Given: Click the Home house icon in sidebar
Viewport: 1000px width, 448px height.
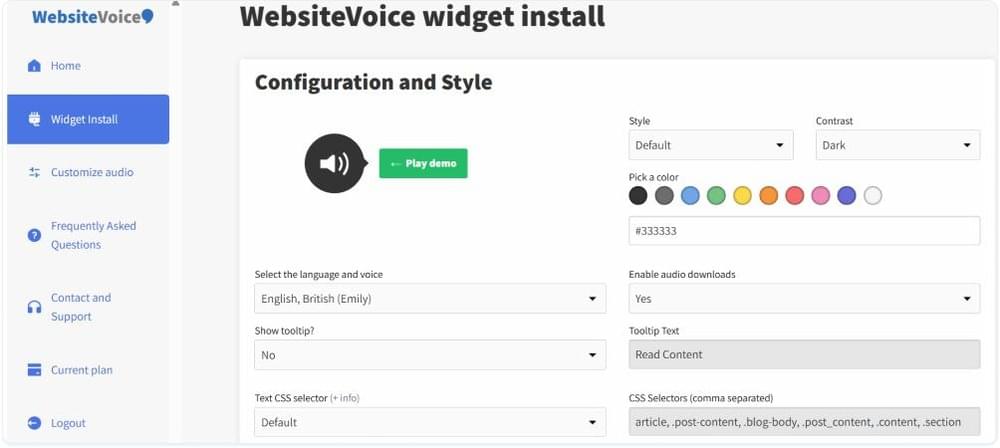Looking at the screenshot, I should (34, 66).
